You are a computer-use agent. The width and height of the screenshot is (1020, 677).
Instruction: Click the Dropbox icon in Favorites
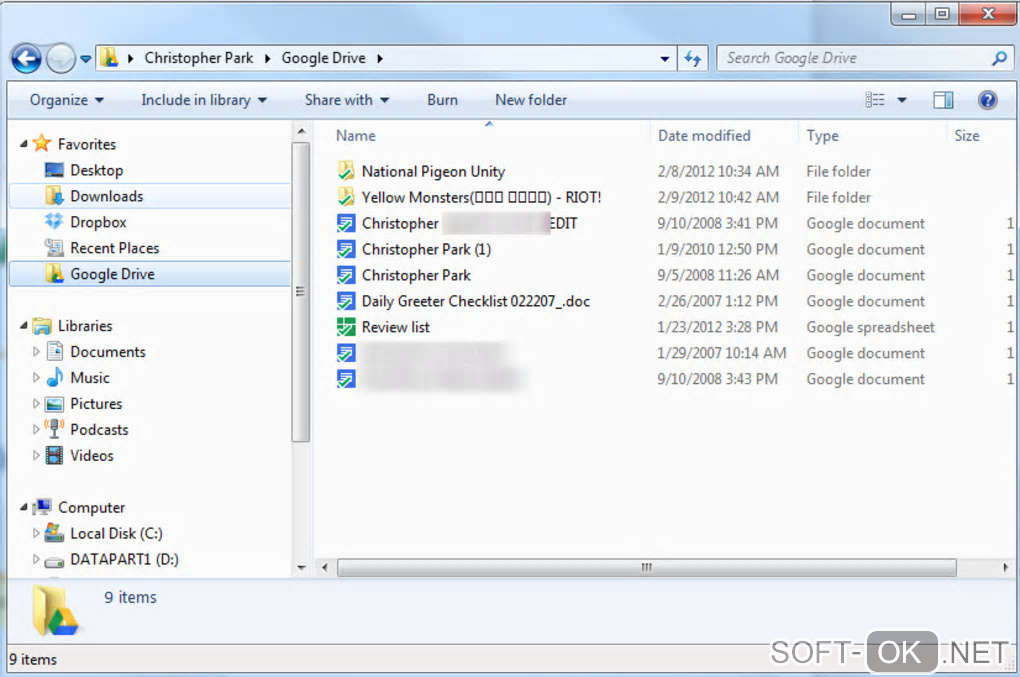tap(54, 222)
